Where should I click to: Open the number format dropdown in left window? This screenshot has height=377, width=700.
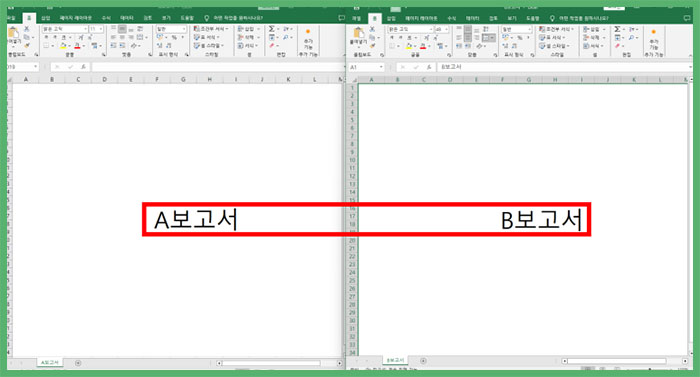pyautogui.click(x=184, y=29)
